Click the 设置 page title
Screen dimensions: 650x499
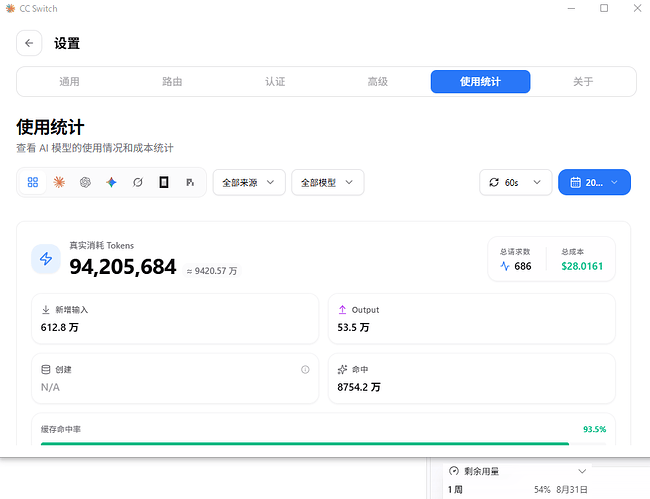coord(67,43)
